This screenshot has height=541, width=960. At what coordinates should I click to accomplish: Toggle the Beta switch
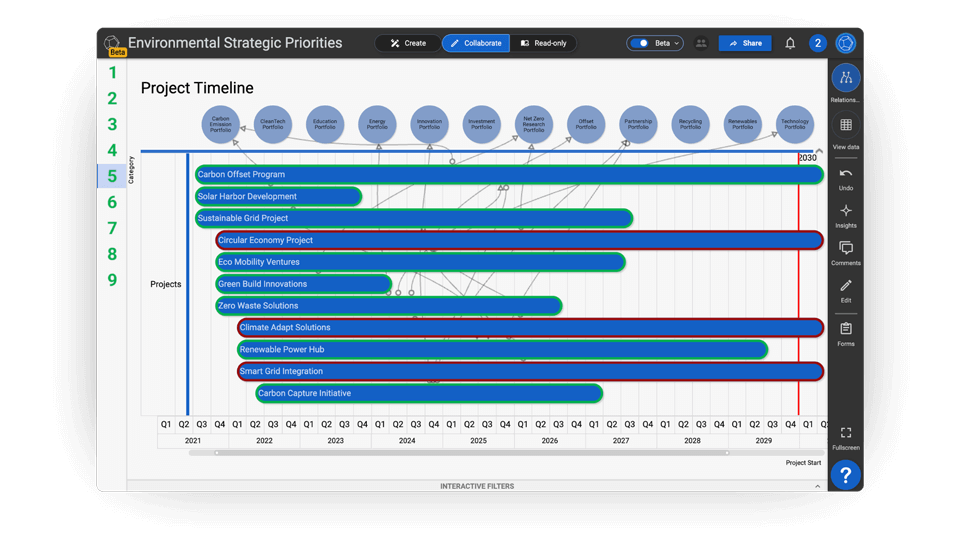point(641,44)
